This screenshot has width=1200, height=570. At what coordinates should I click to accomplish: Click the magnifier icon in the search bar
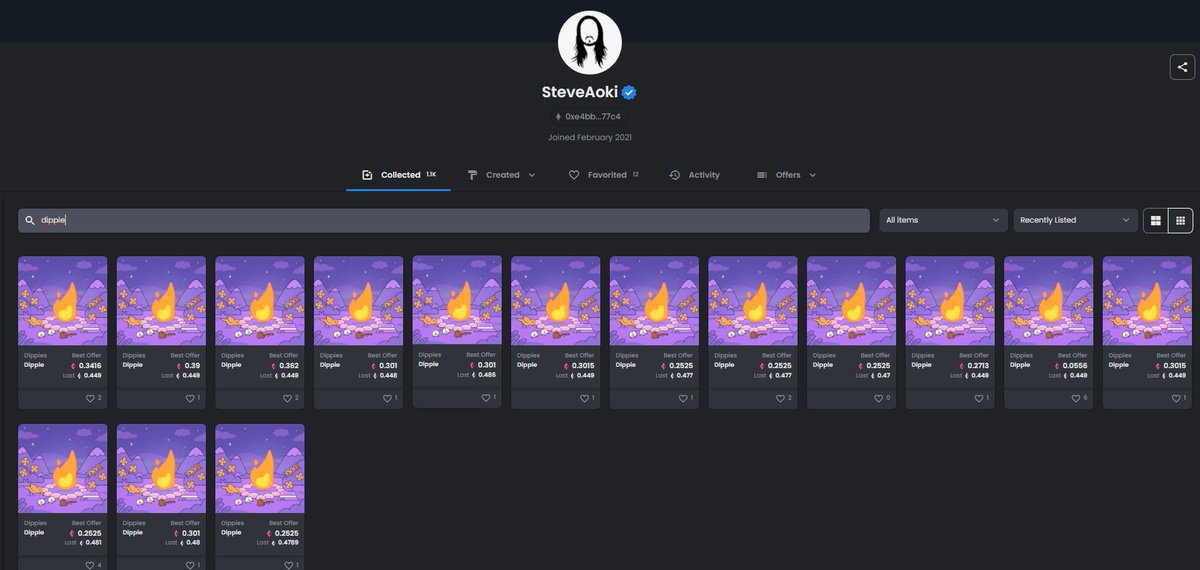pos(31,220)
